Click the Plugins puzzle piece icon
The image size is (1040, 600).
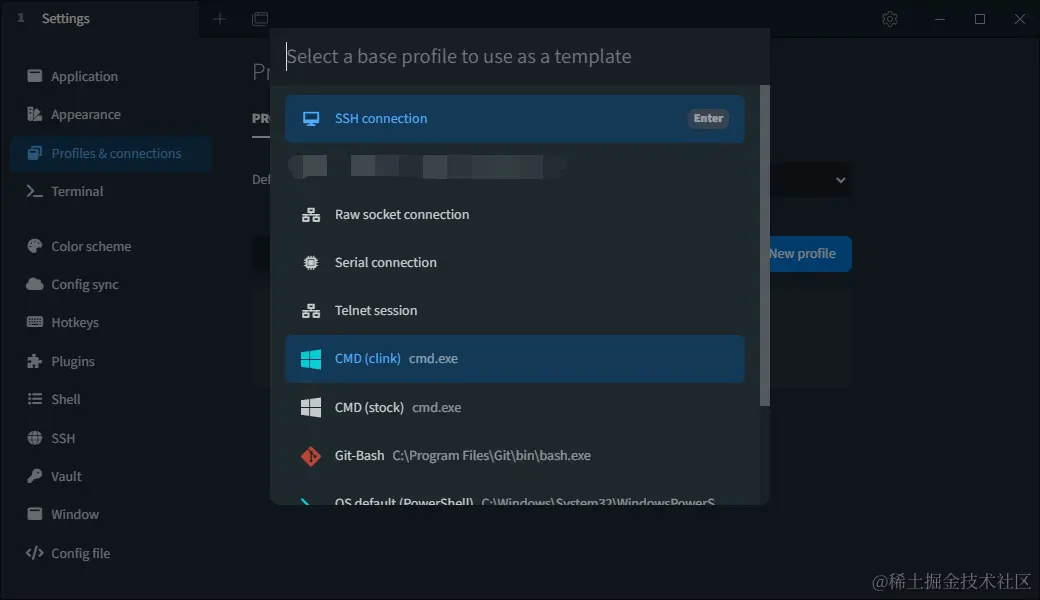34,361
